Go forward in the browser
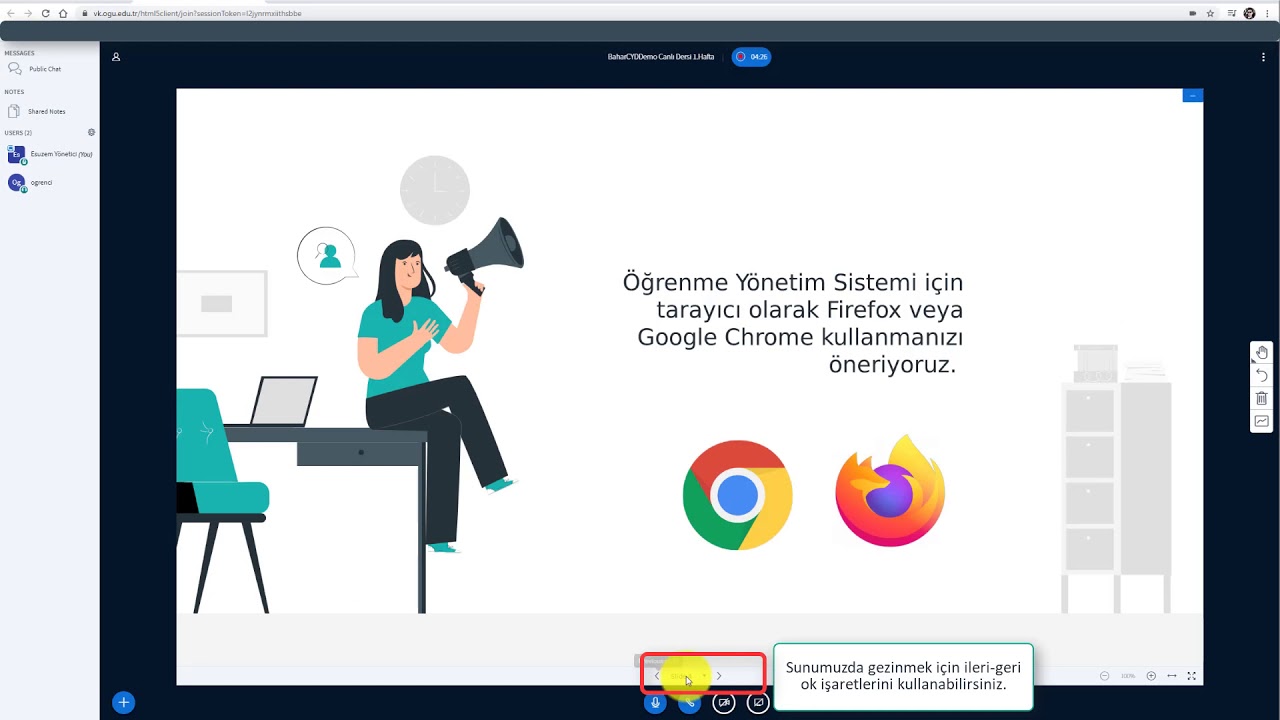This screenshot has height=720, width=1280. pyautogui.click(x=28, y=13)
